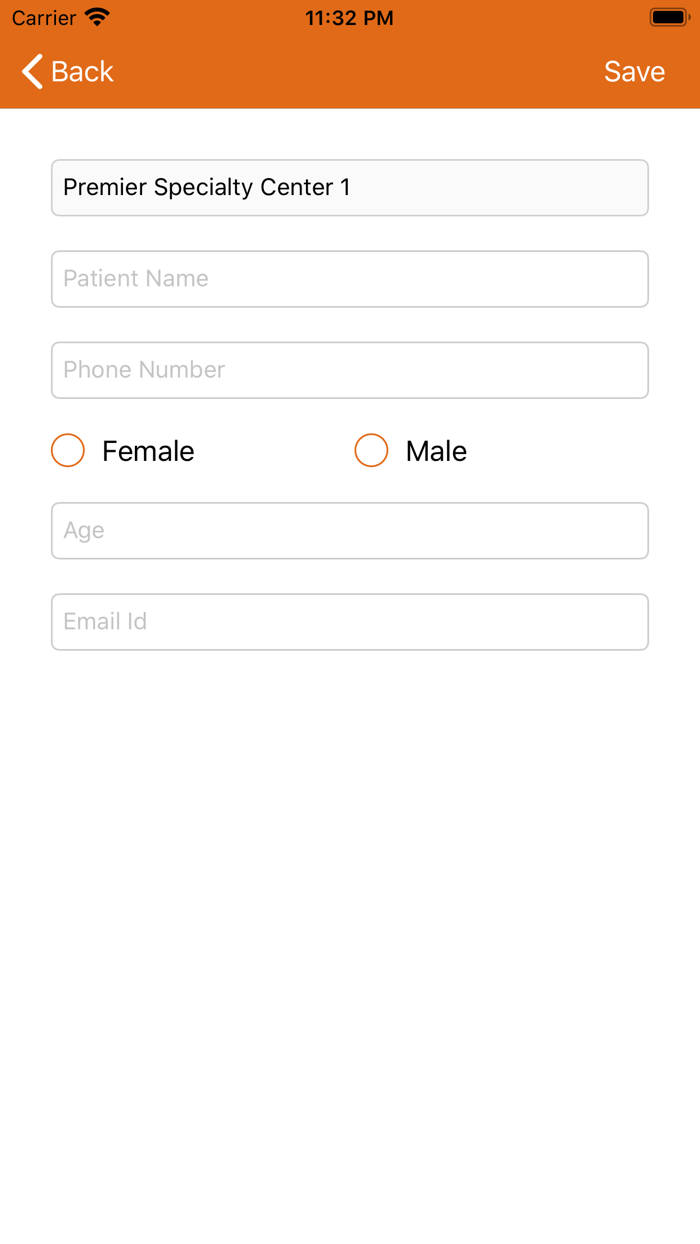Tap empty middle of orange navigation bar
The image size is (700, 1244).
tap(350, 72)
